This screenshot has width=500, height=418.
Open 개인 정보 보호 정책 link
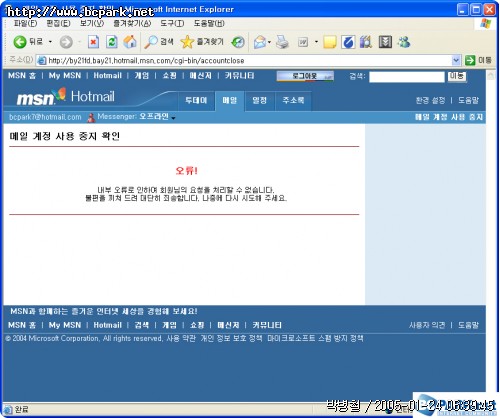pos(232,339)
